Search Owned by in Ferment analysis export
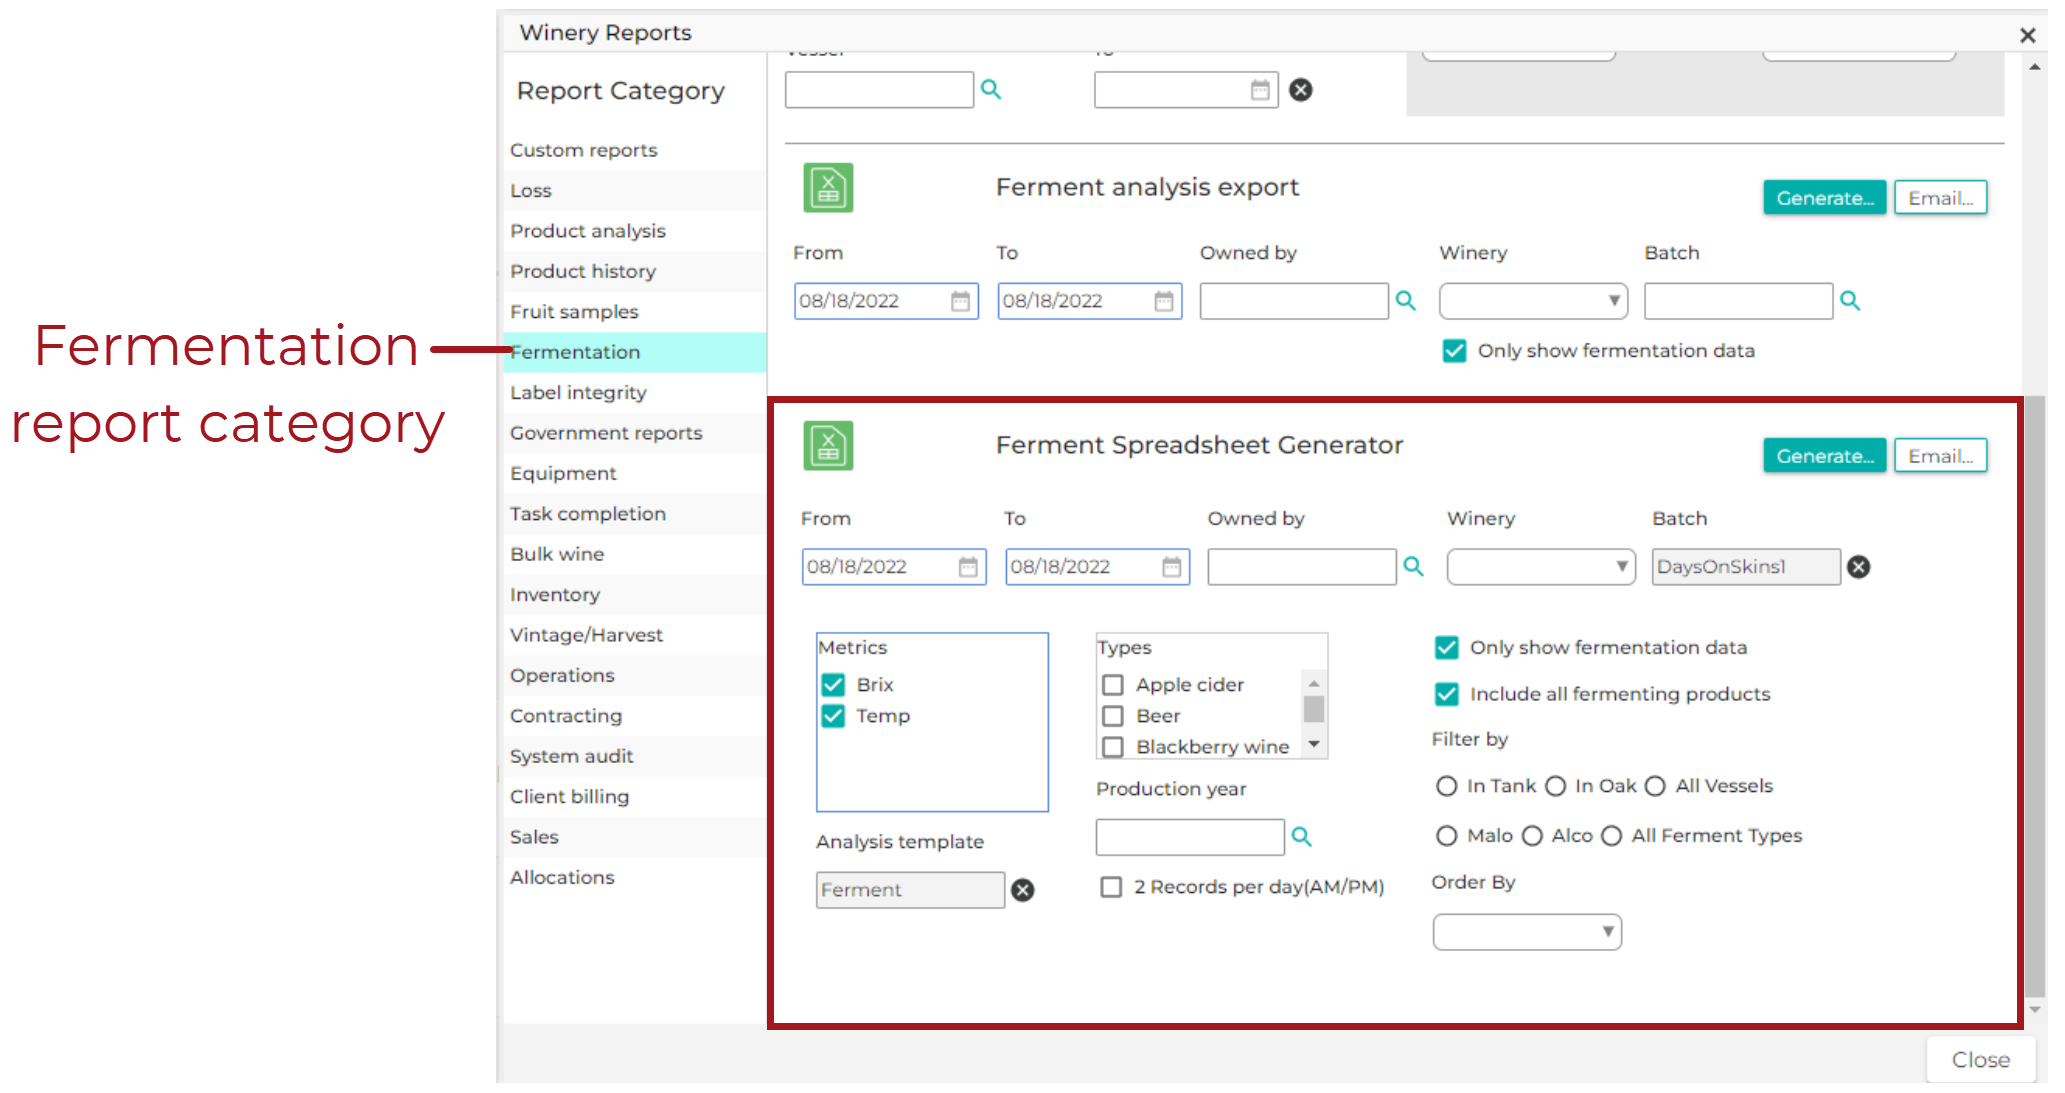Viewport: 2065px width, 1093px height. (1405, 300)
